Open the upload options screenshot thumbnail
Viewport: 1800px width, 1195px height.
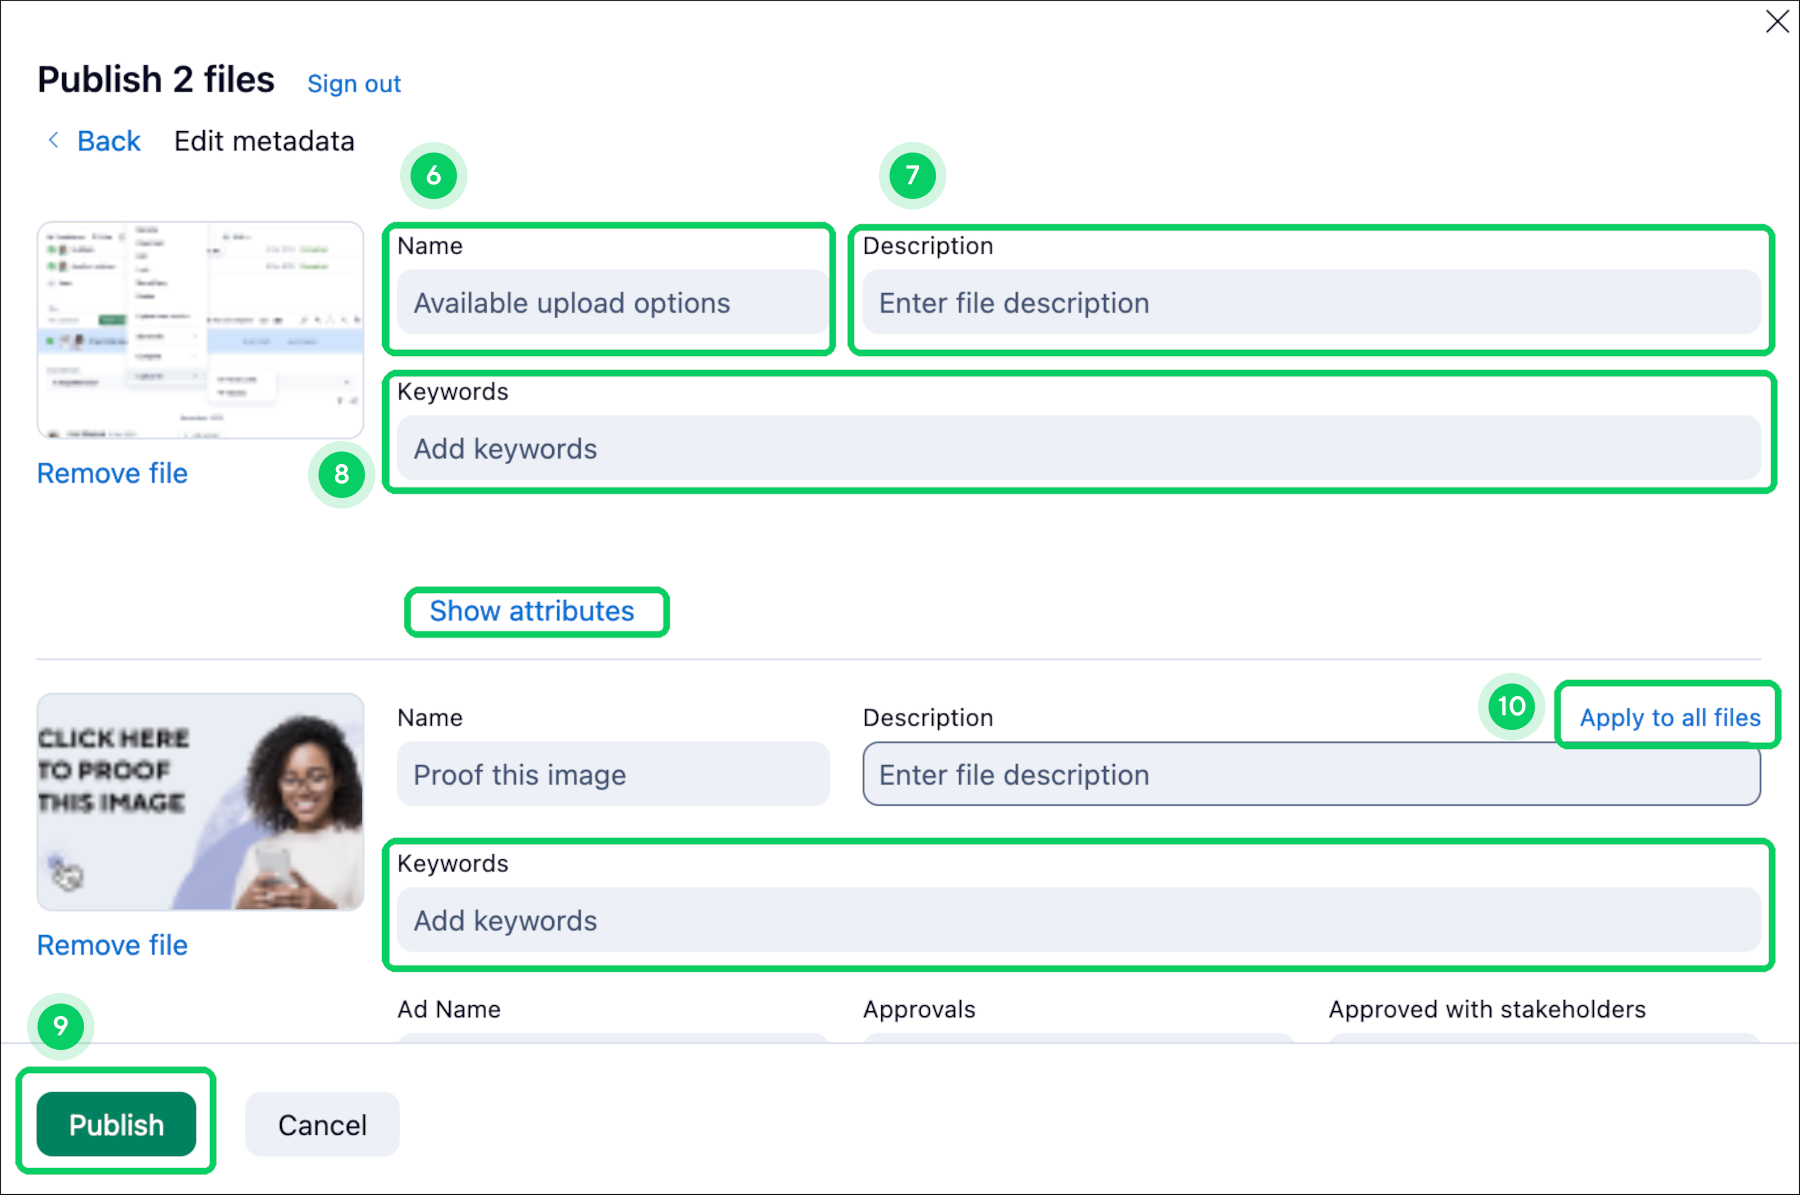[x=200, y=330]
